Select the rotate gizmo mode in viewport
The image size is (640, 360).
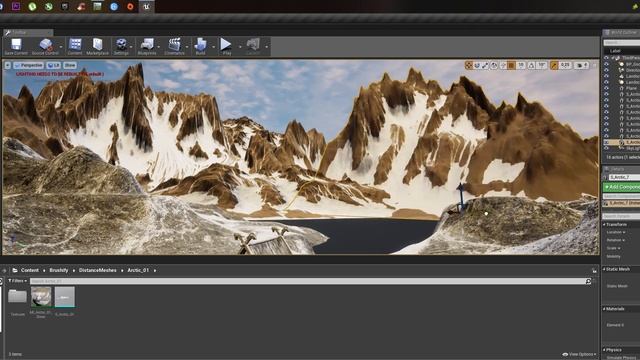pyautogui.click(x=477, y=65)
